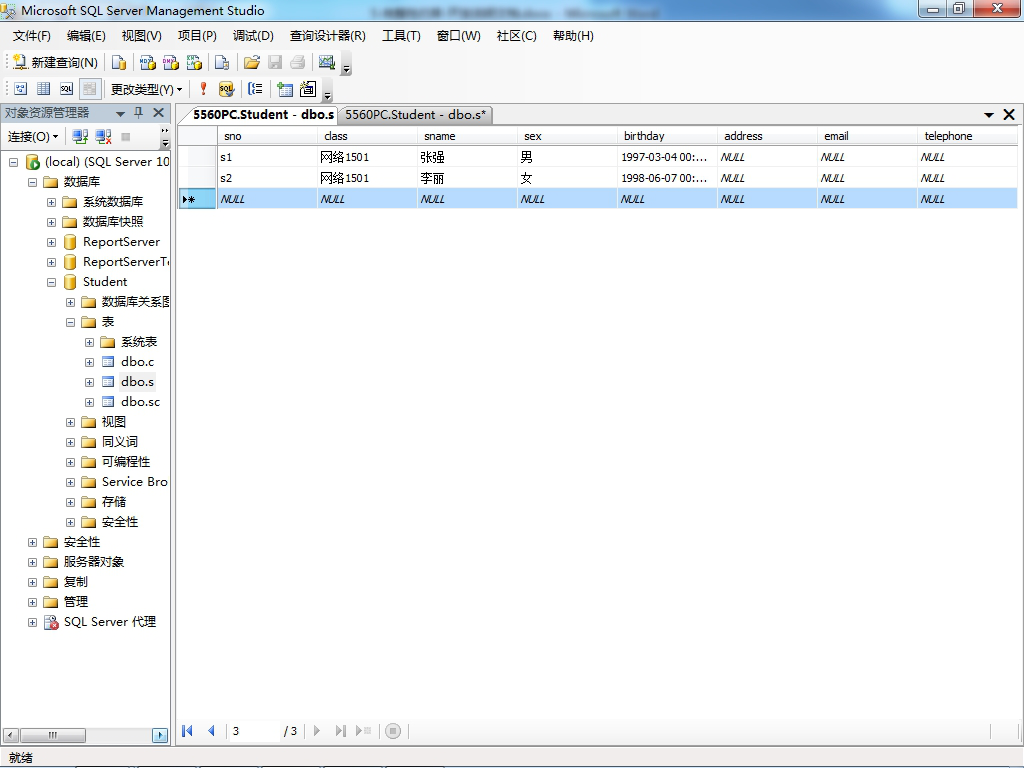The width and height of the screenshot is (1024, 768).
Task: Open the Change Type (更改类型) dropdown
Action: [146, 89]
